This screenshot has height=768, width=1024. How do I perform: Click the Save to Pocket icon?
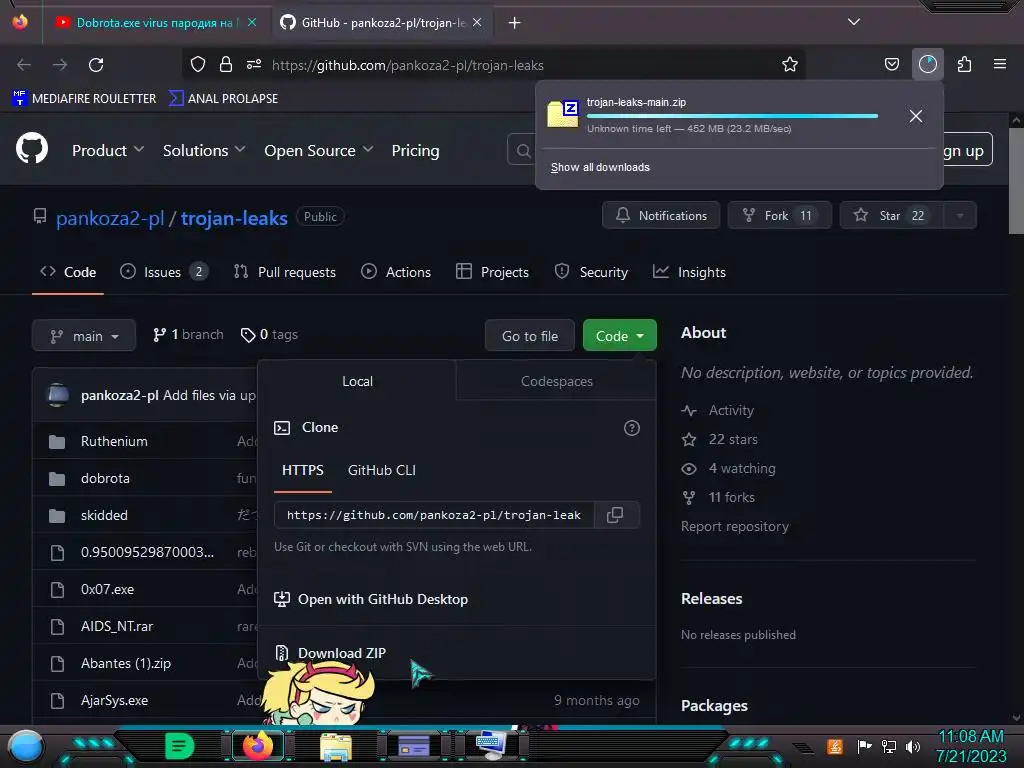point(891,64)
